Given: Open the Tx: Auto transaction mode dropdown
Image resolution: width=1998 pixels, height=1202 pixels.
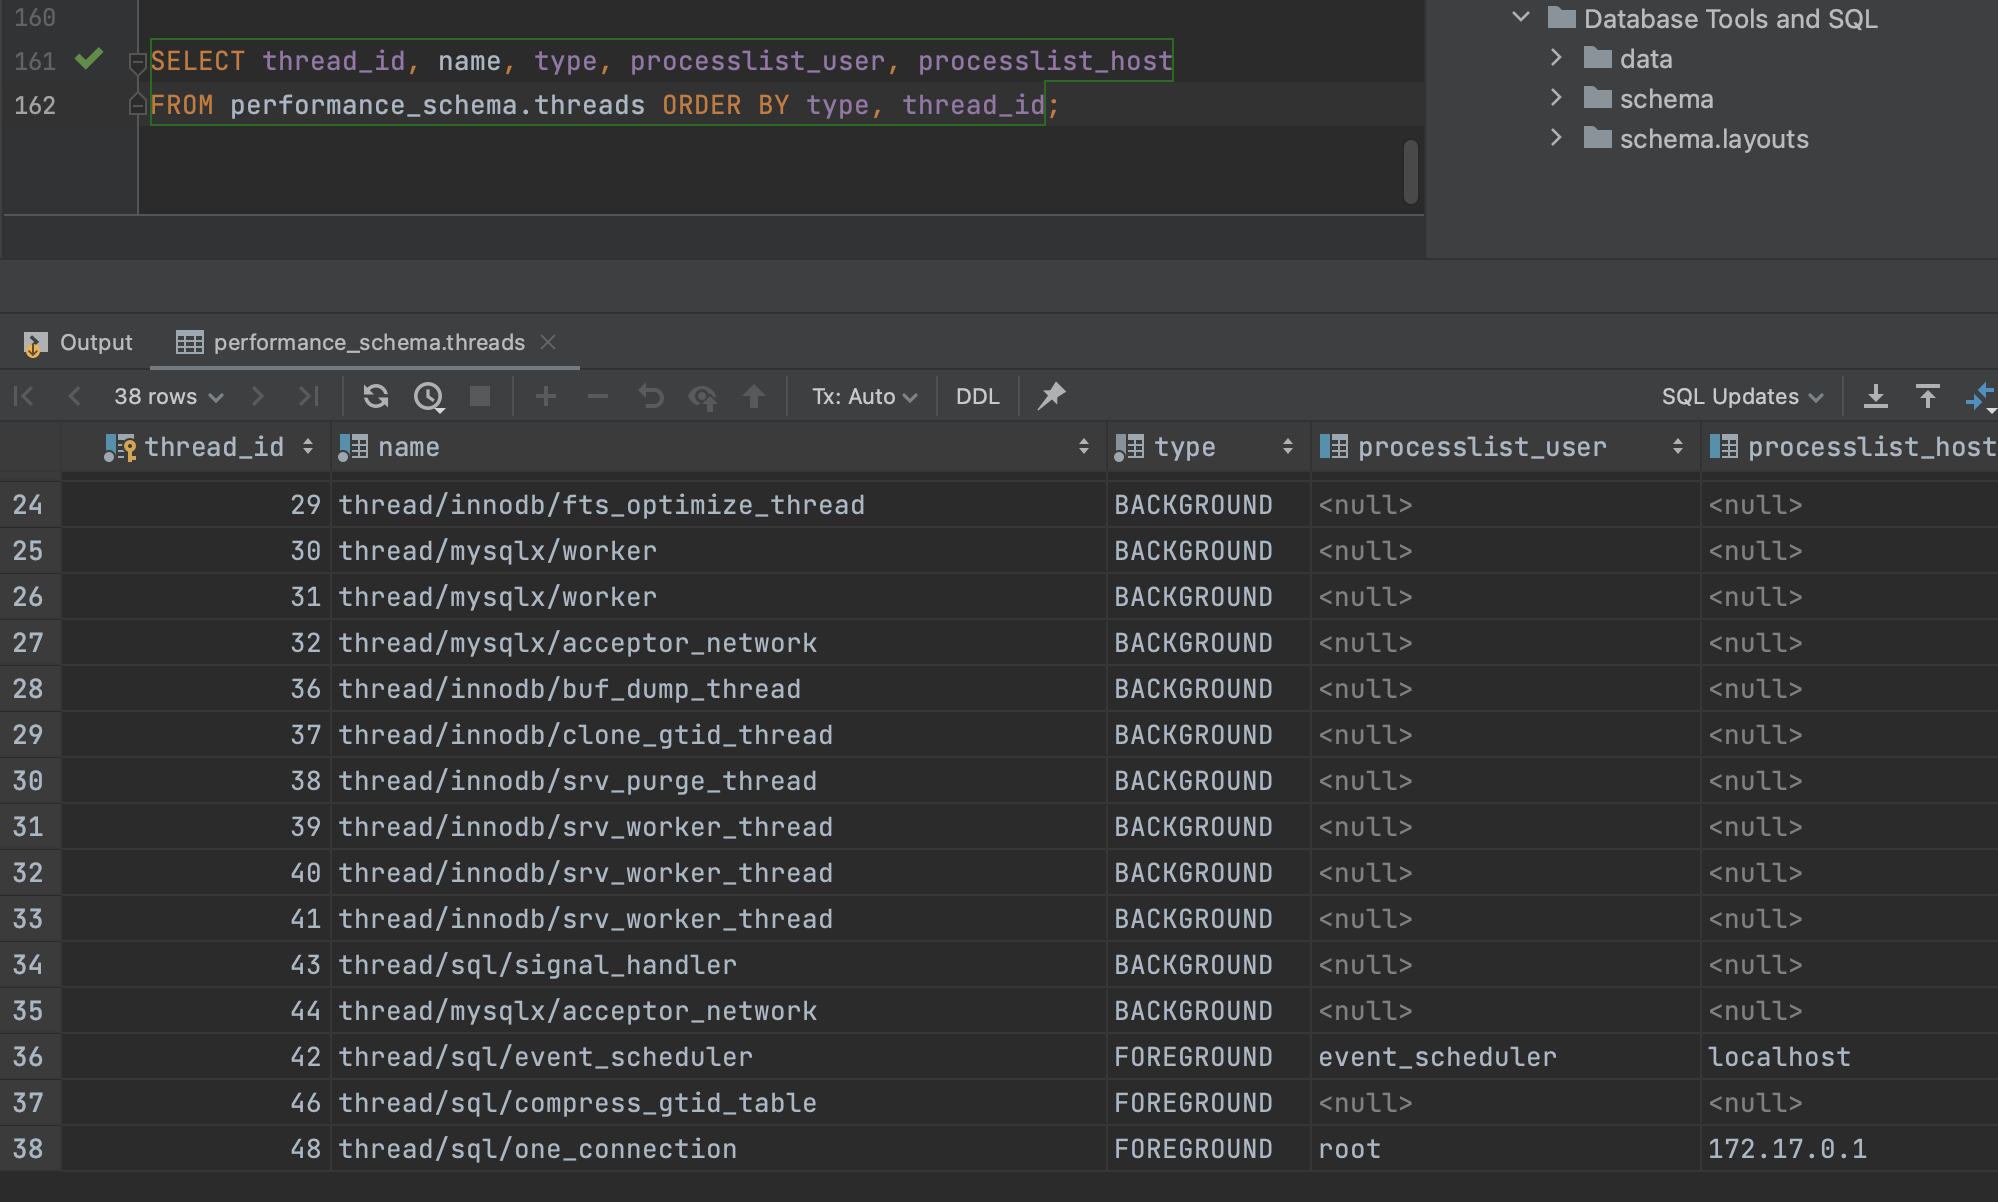Looking at the screenshot, I should pyautogui.click(x=864, y=397).
